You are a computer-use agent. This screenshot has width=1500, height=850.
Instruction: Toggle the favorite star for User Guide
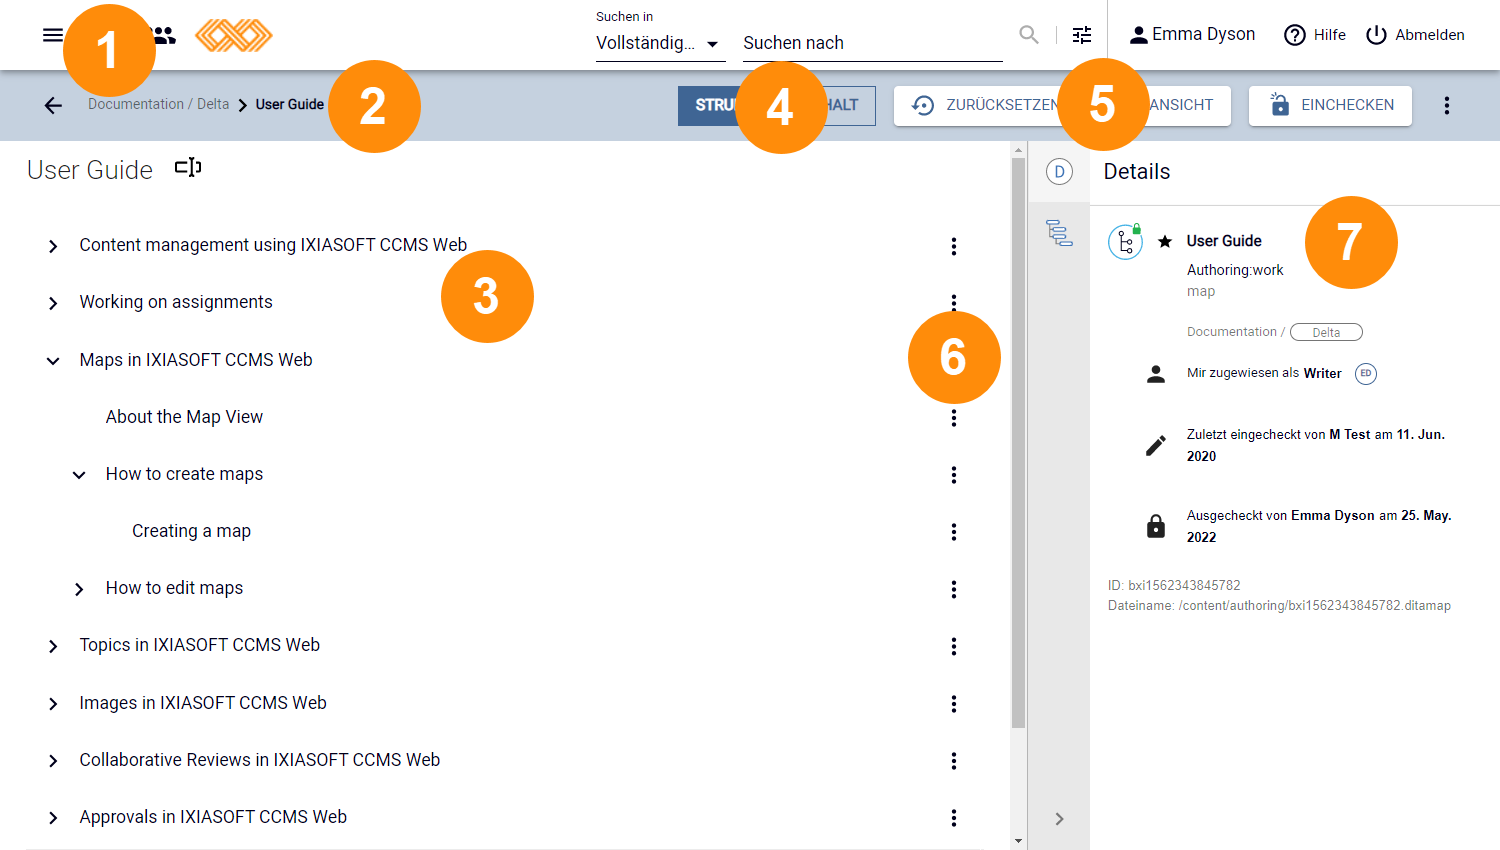[x=1165, y=241]
